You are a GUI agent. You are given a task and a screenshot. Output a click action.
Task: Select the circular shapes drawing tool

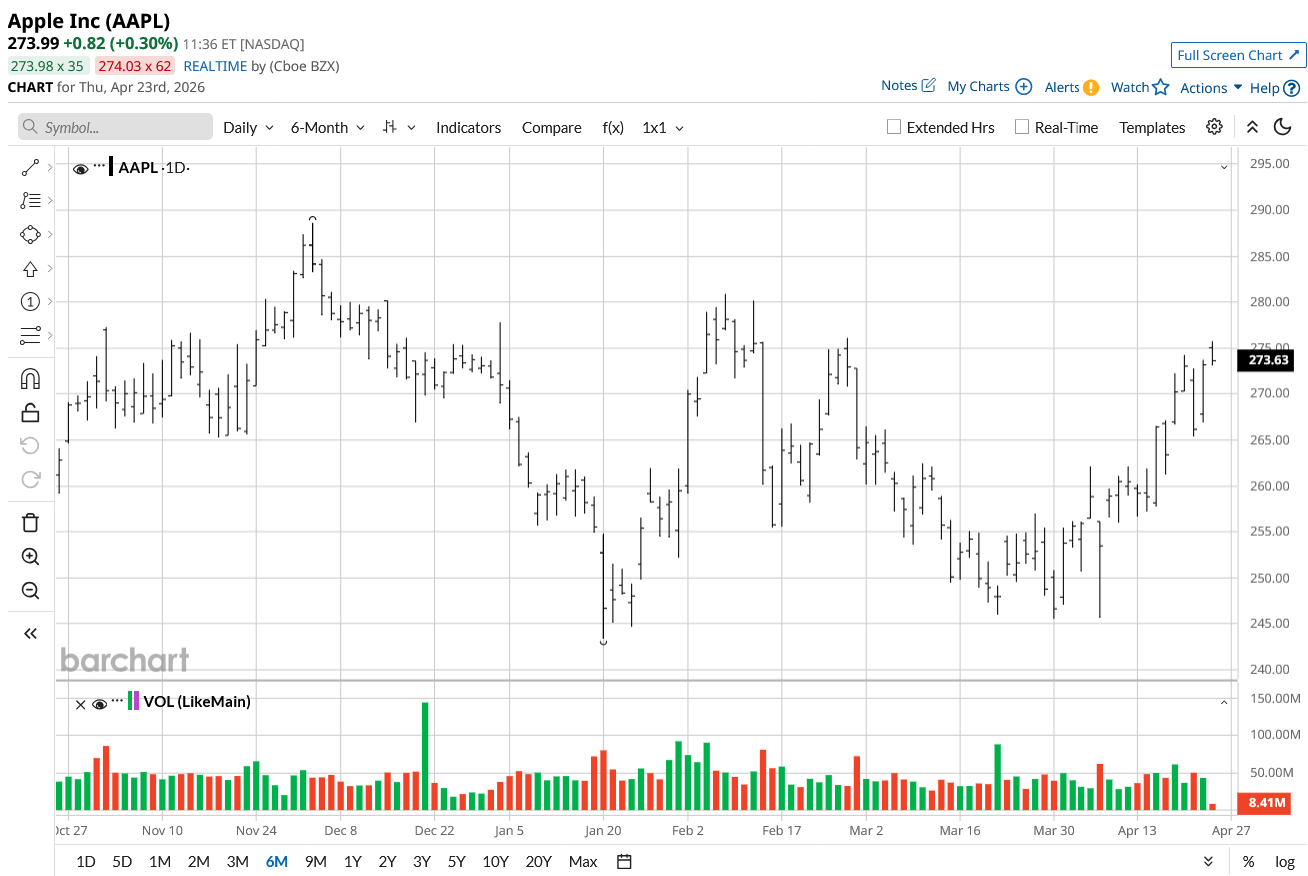pyautogui.click(x=30, y=234)
